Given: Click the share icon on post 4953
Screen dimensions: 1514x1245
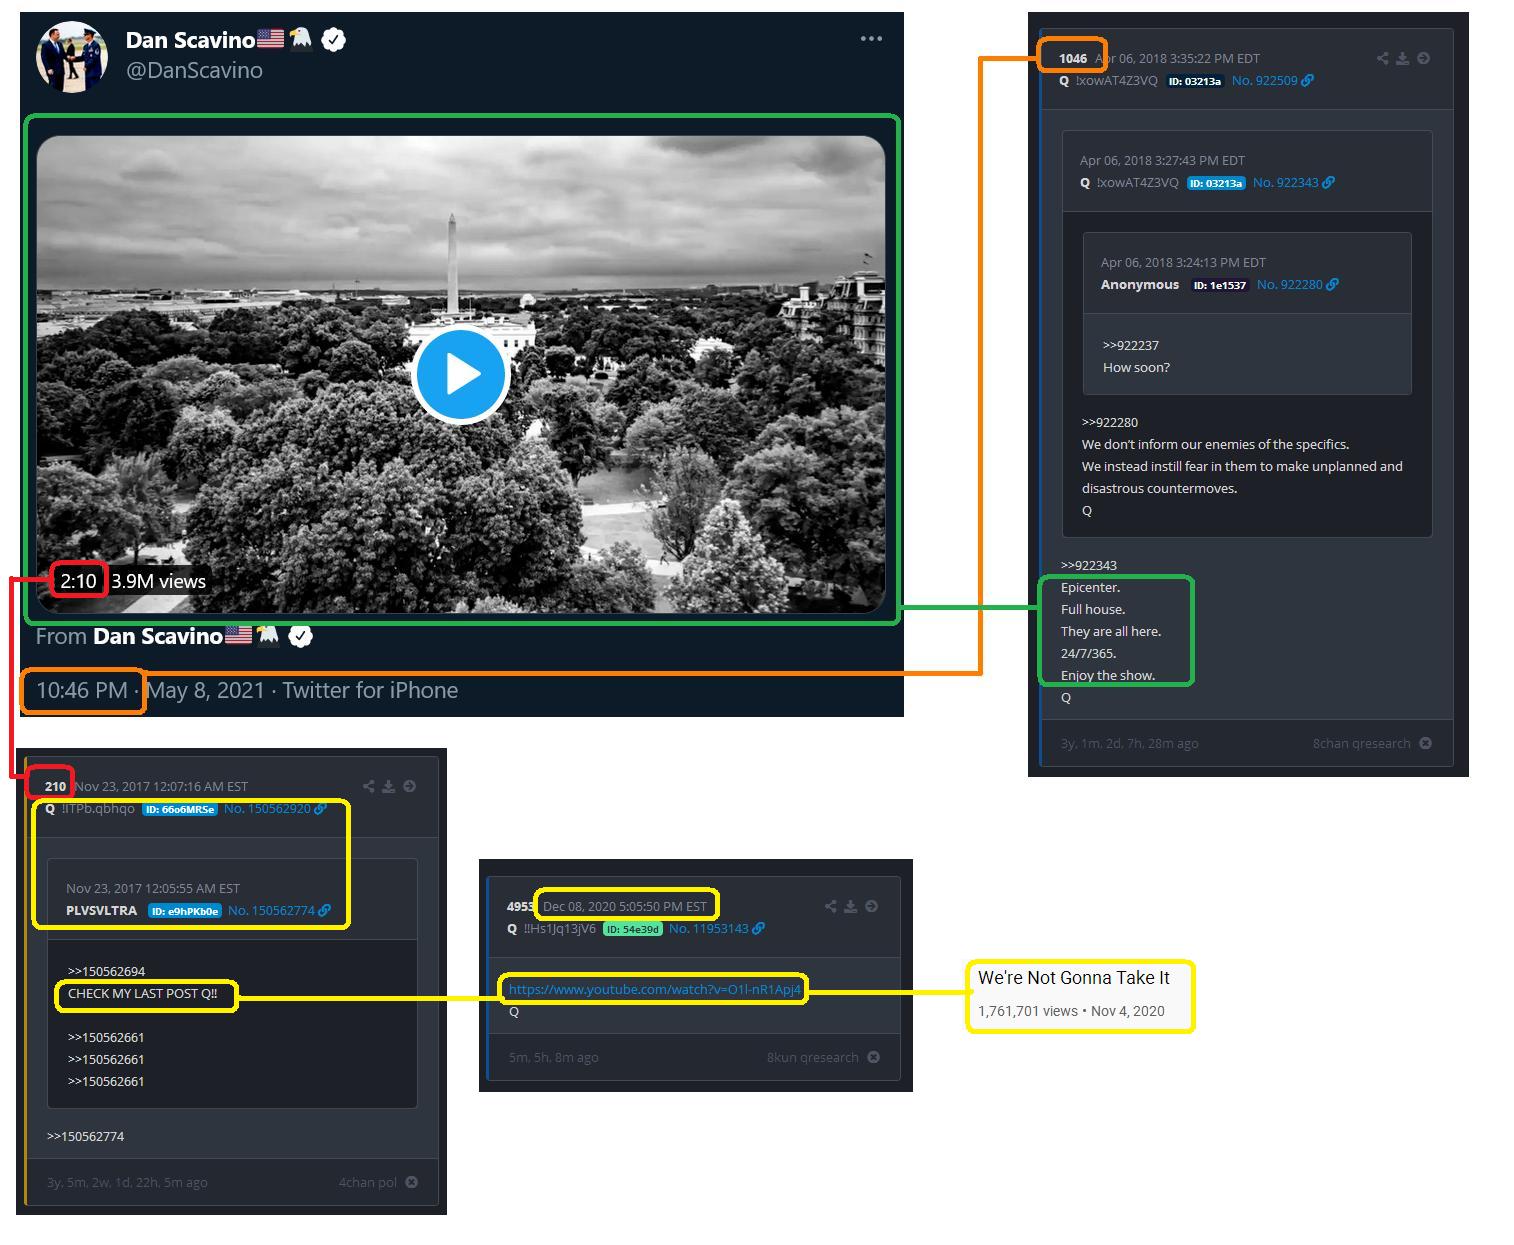Looking at the screenshot, I should (830, 906).
